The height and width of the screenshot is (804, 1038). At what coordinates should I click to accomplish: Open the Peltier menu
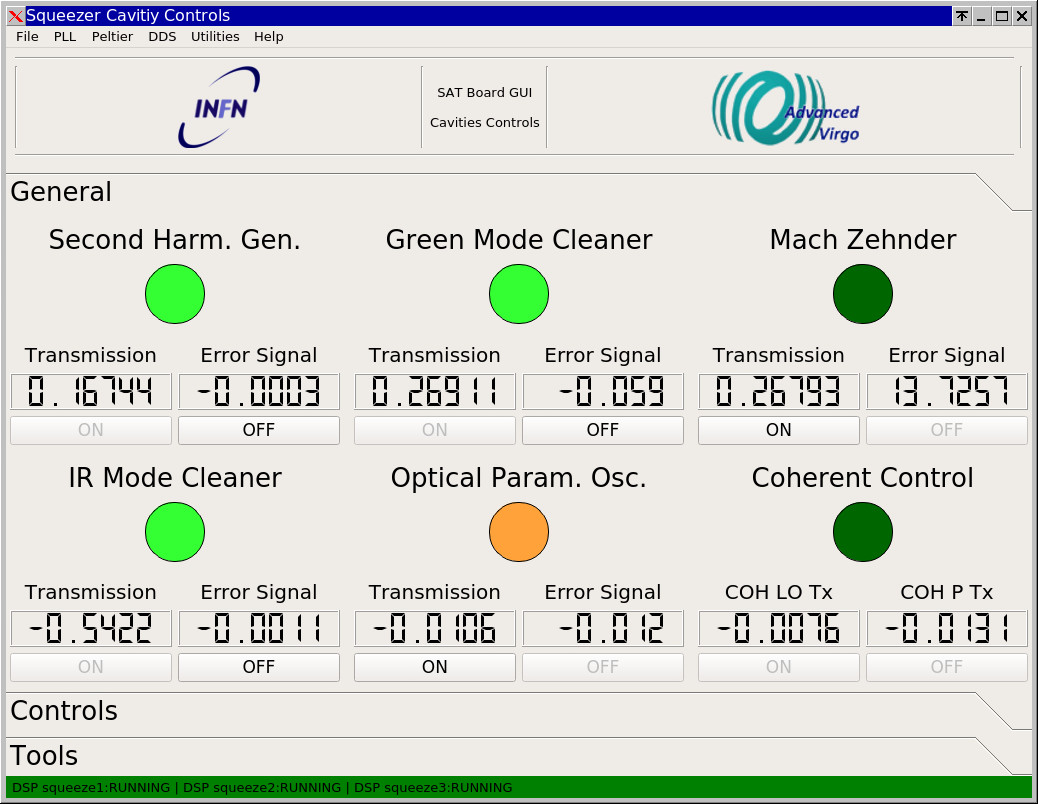(x=112, y=37)
